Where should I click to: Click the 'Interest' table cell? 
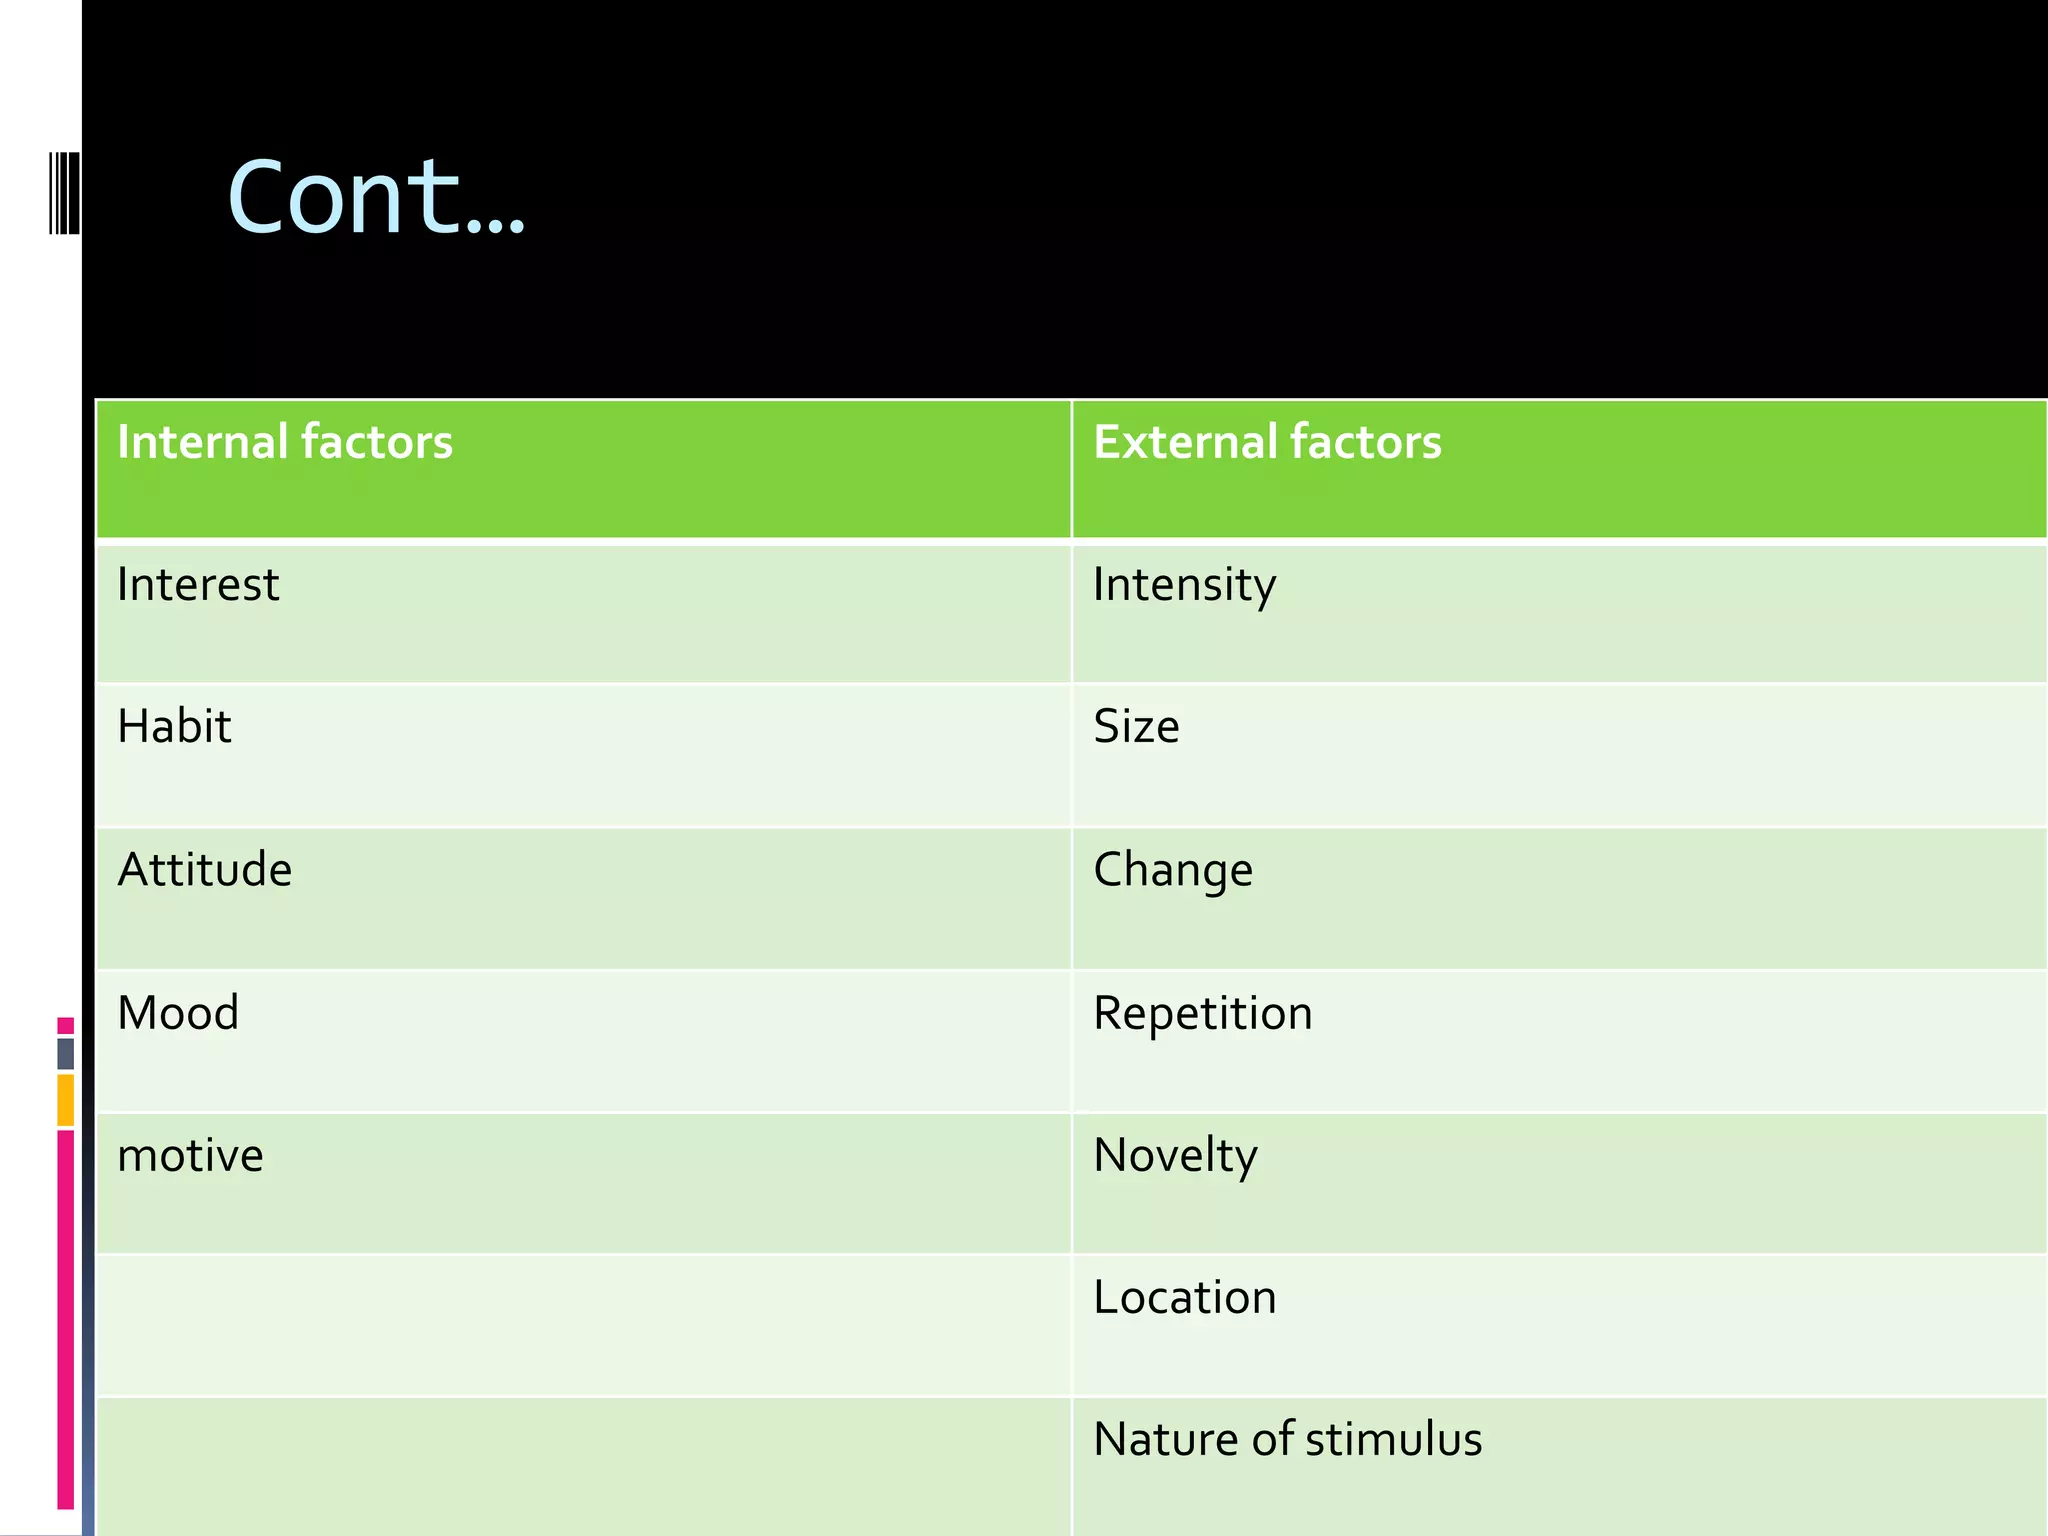(583, 612)
